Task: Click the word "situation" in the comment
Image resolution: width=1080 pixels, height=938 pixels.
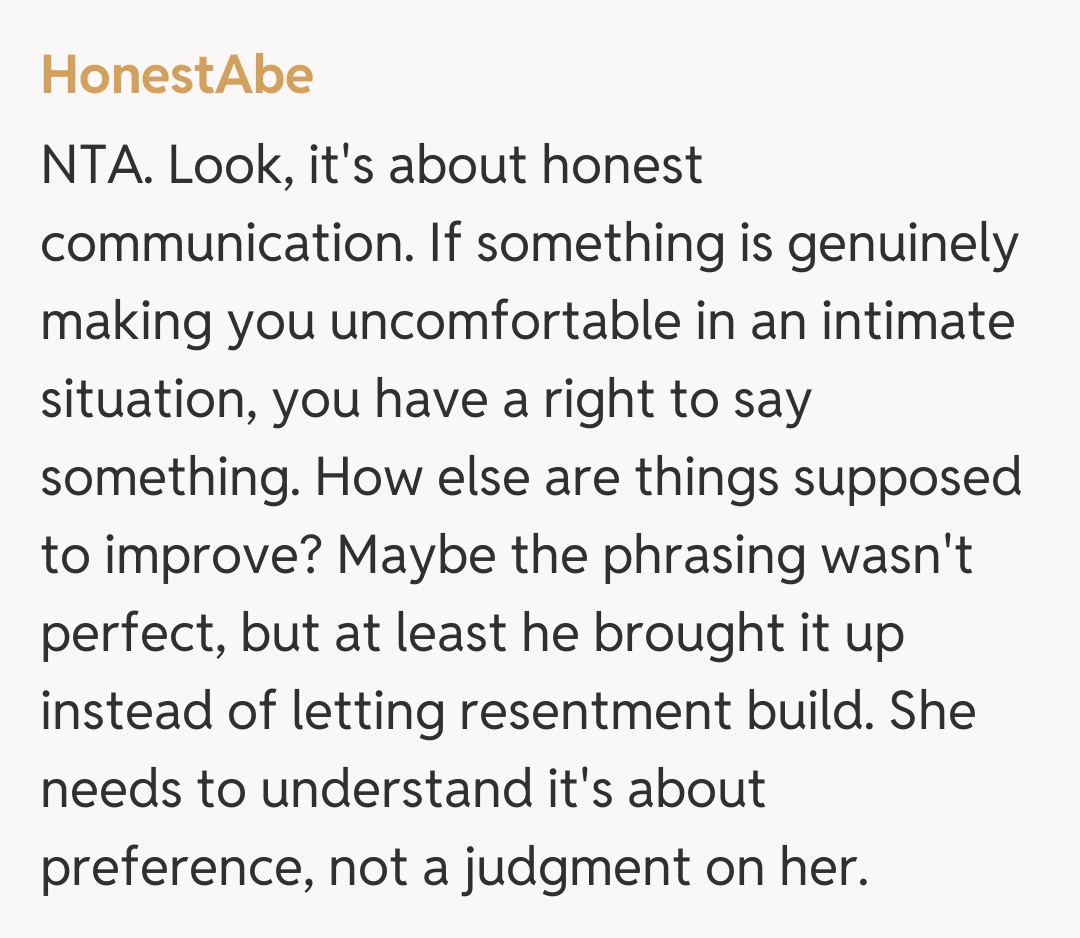Action: [x=147, y=401]
